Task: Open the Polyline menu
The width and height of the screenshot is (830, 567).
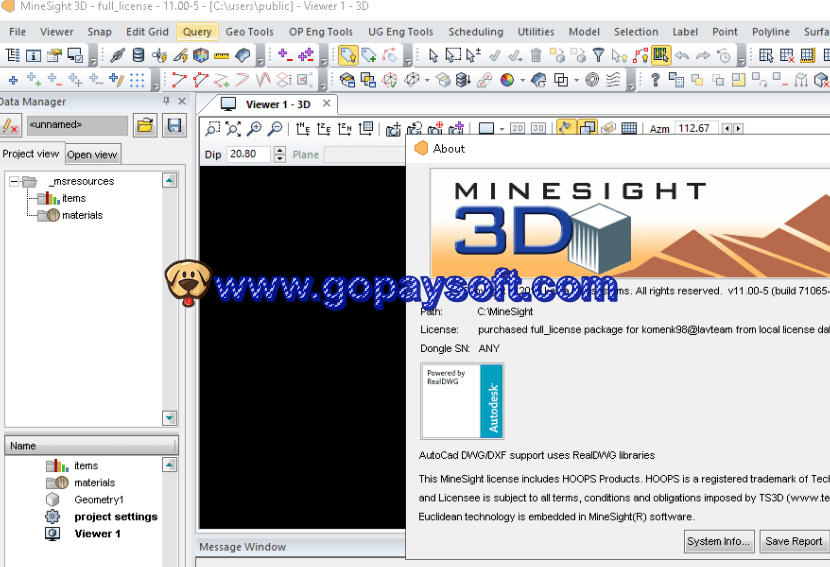Action: 771,32
